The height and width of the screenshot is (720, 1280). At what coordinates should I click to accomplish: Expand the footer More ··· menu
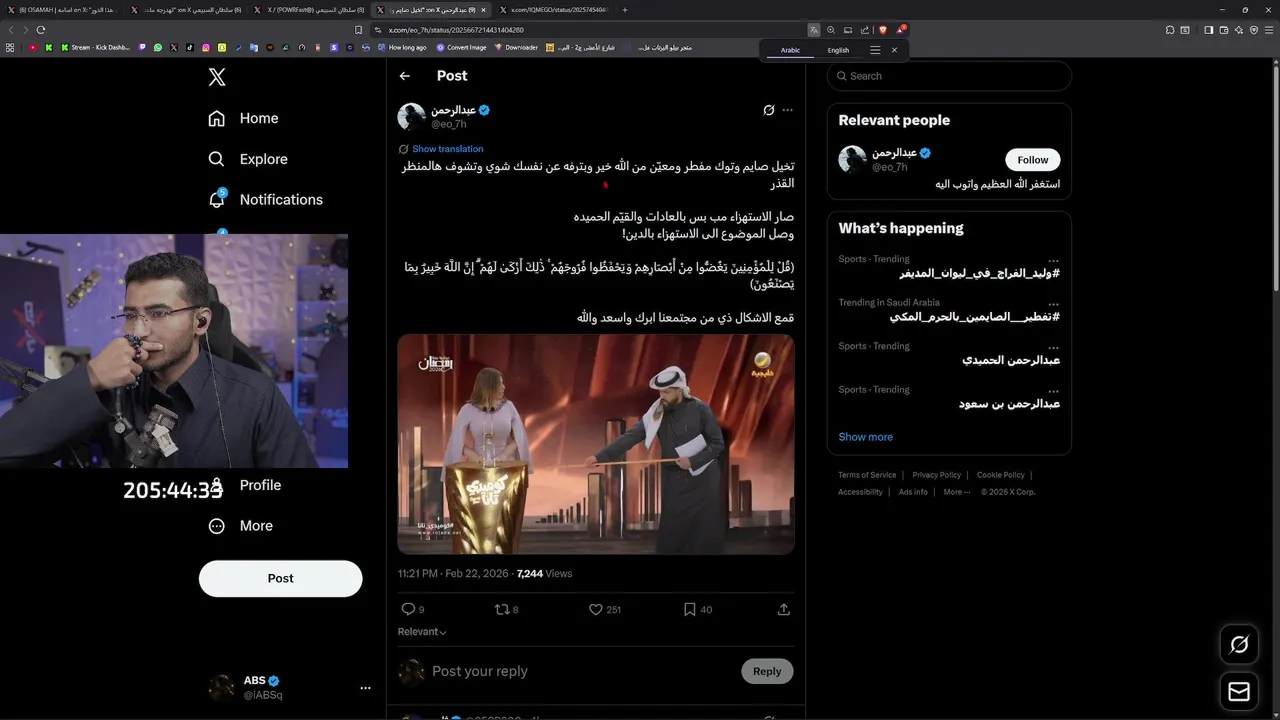(x=956, y=492)
